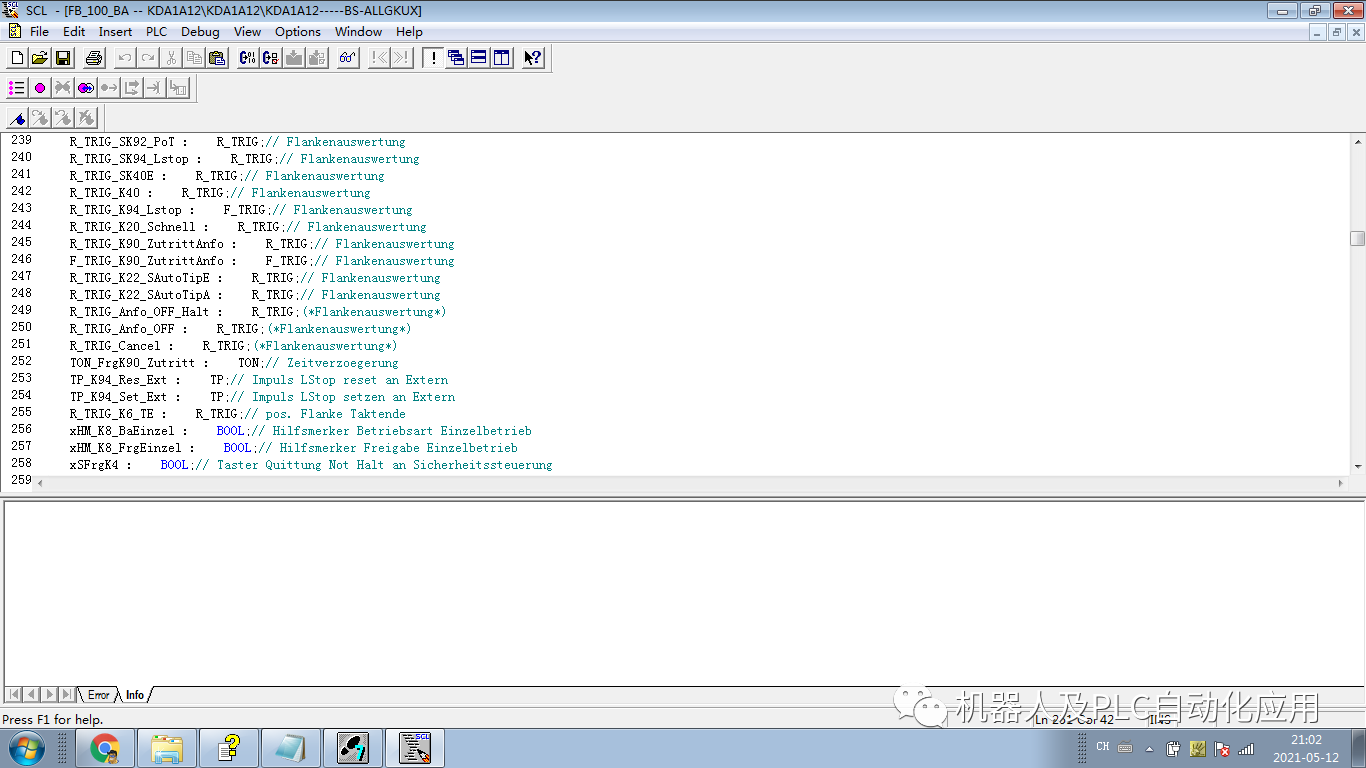Viewport: 1366px width, 768px height.
Task: Click the first-tab scroll button beside Error tab
Action: [x=14, y=694]
